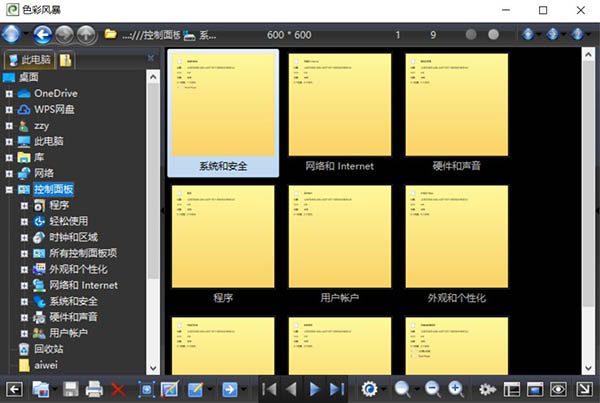Select the 硬件和声音 thumbnail
600x403 pixels.
coord(457,113)
